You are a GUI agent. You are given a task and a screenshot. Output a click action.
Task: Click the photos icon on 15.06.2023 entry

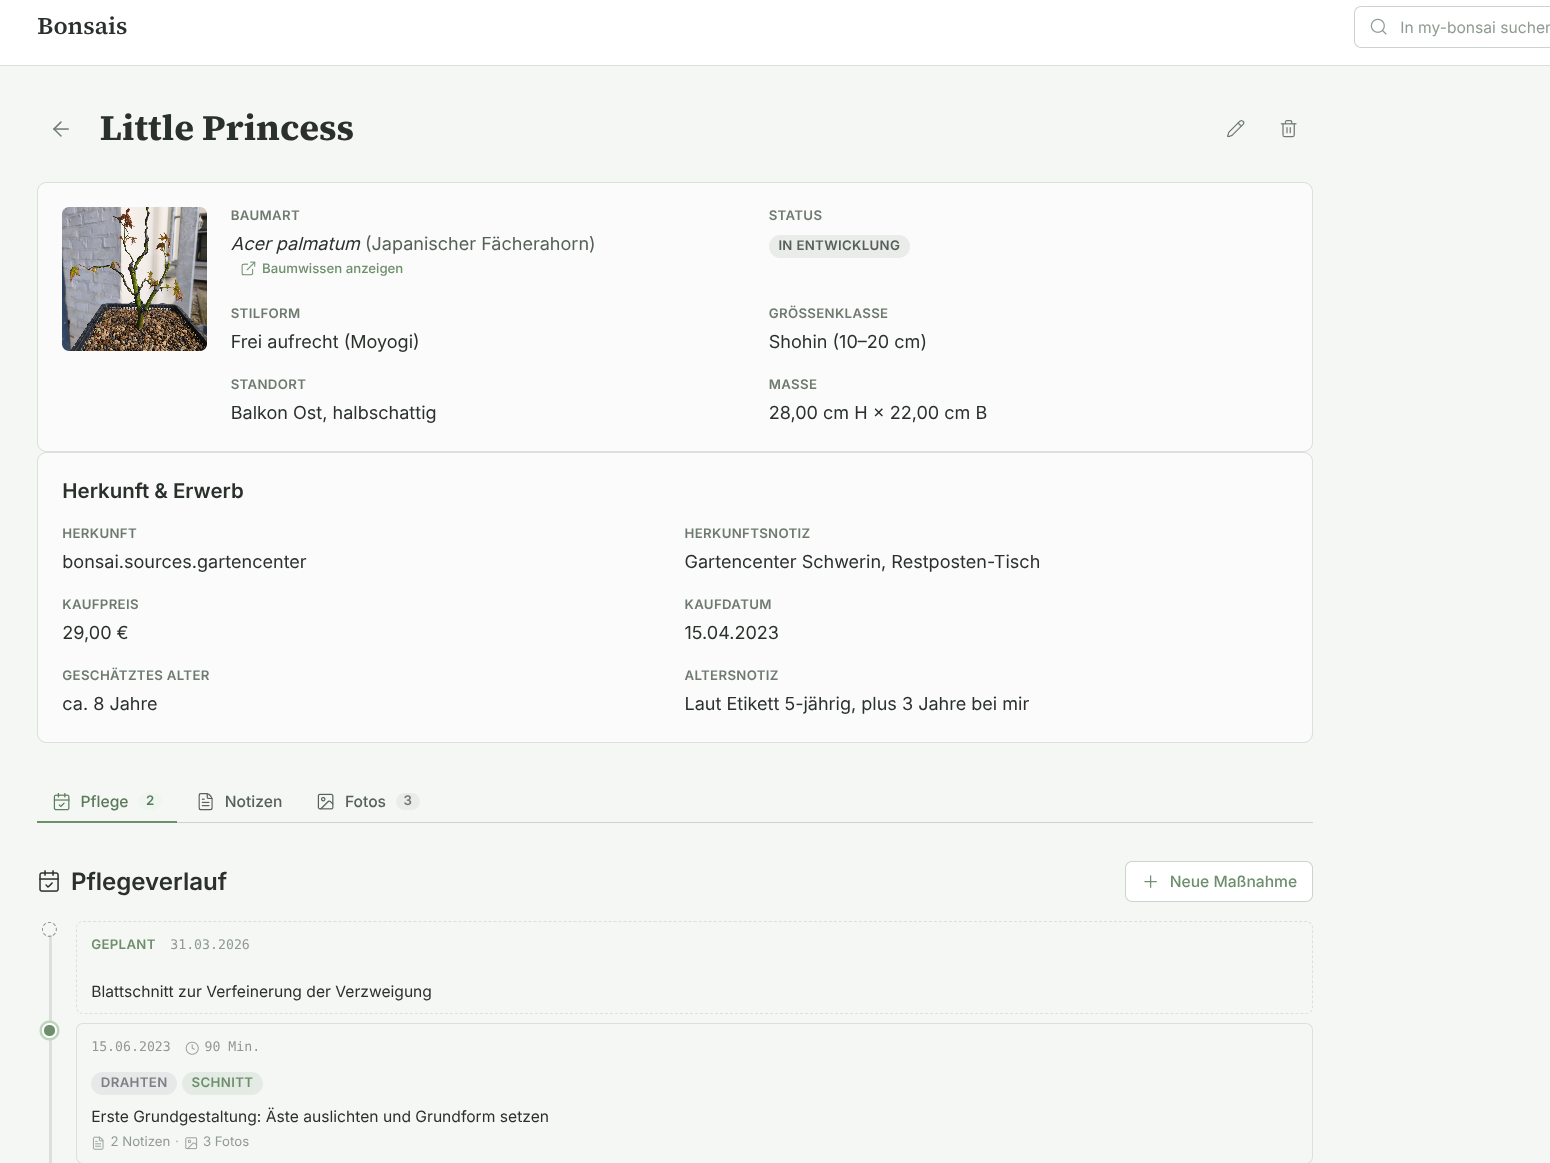191,1143
